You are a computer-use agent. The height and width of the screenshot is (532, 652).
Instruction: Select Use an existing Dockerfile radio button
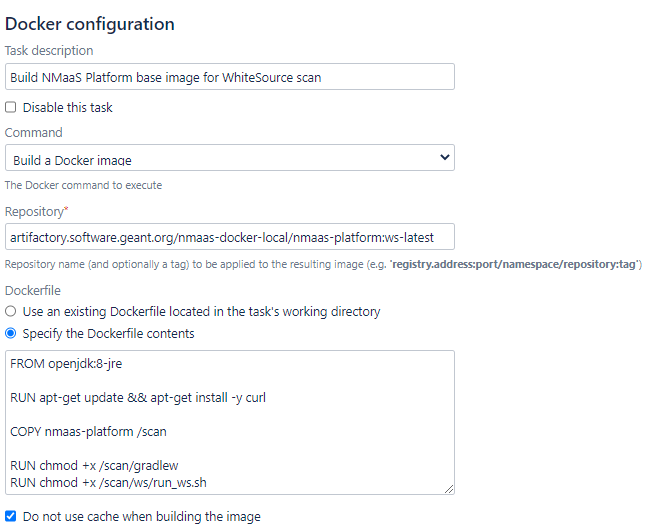pyautogui.click(x=10, y=311)
